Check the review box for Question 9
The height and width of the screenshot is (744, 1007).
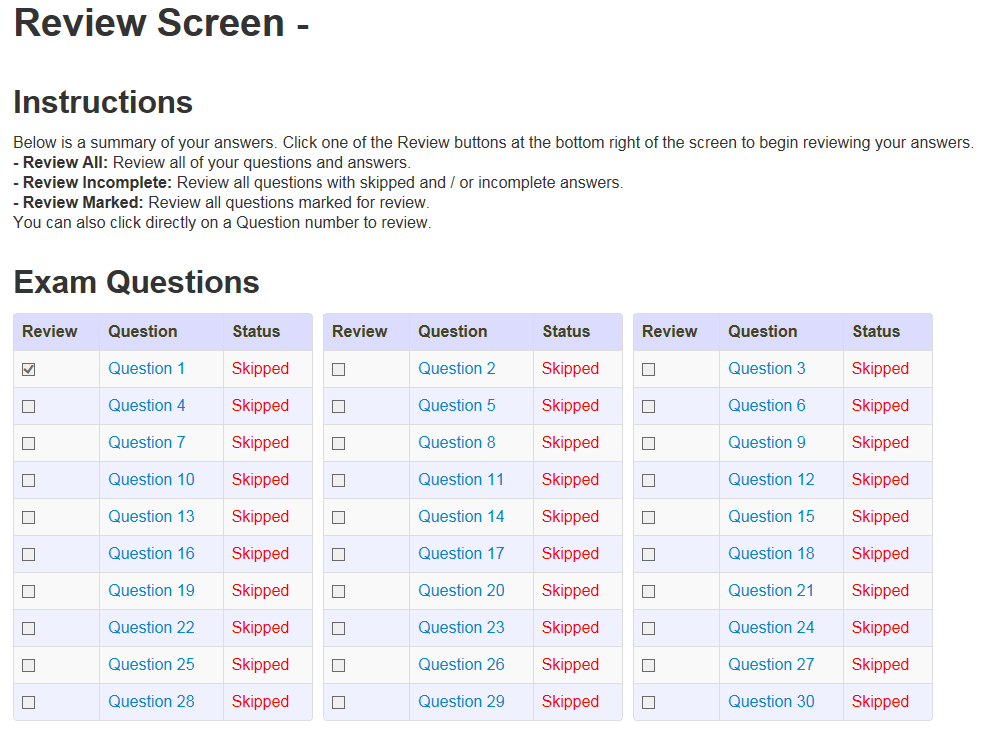point(649,443)
